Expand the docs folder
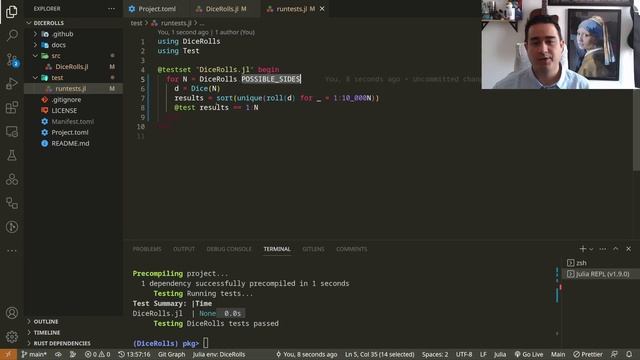The width and height of the screenshot is (640, 360). (73, 45)
